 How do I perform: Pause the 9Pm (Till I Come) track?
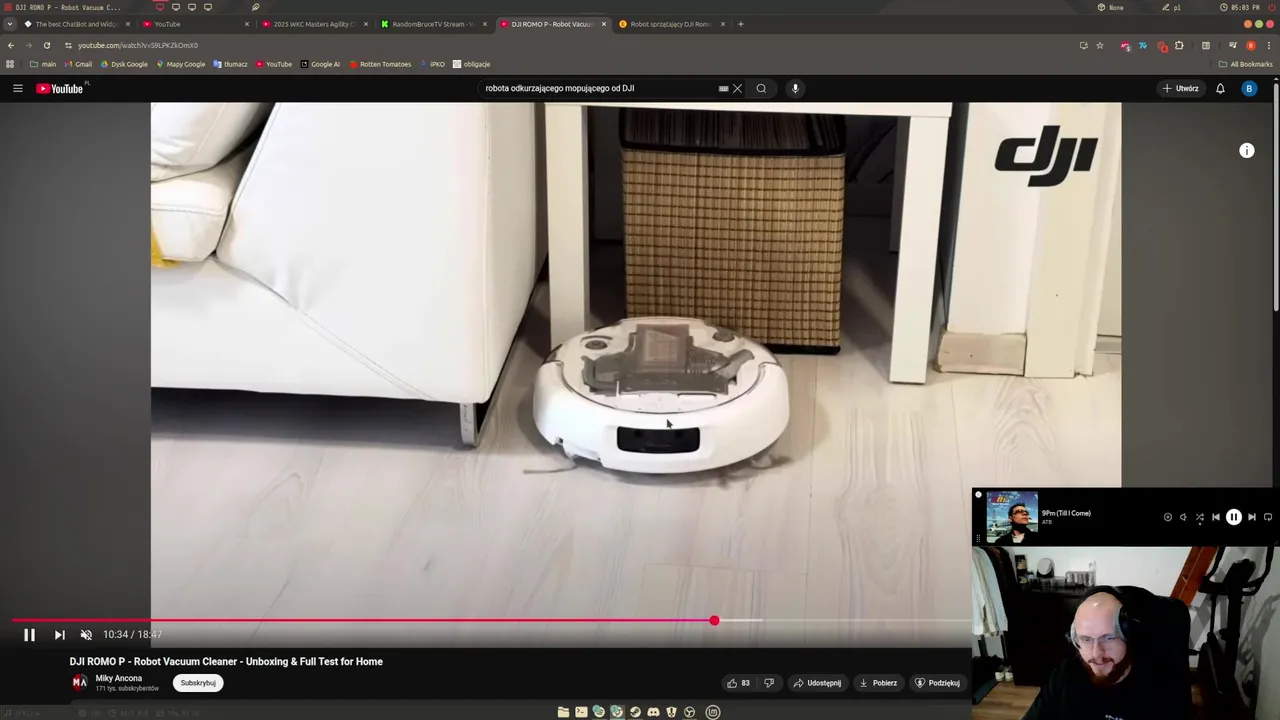pos(1233,517)
